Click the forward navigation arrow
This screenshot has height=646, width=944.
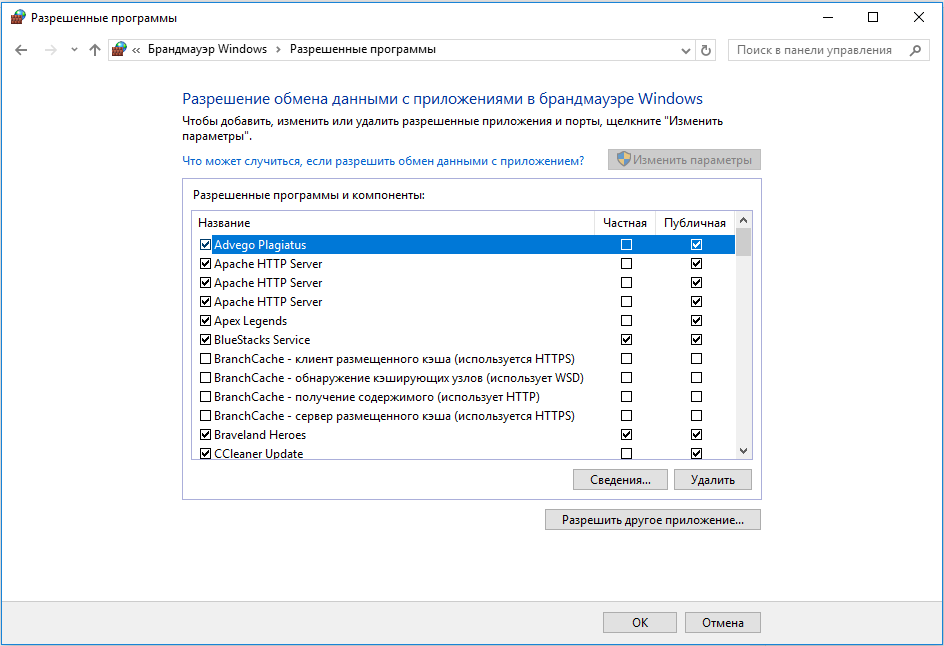pyautogui.click(x=51, y=50)
